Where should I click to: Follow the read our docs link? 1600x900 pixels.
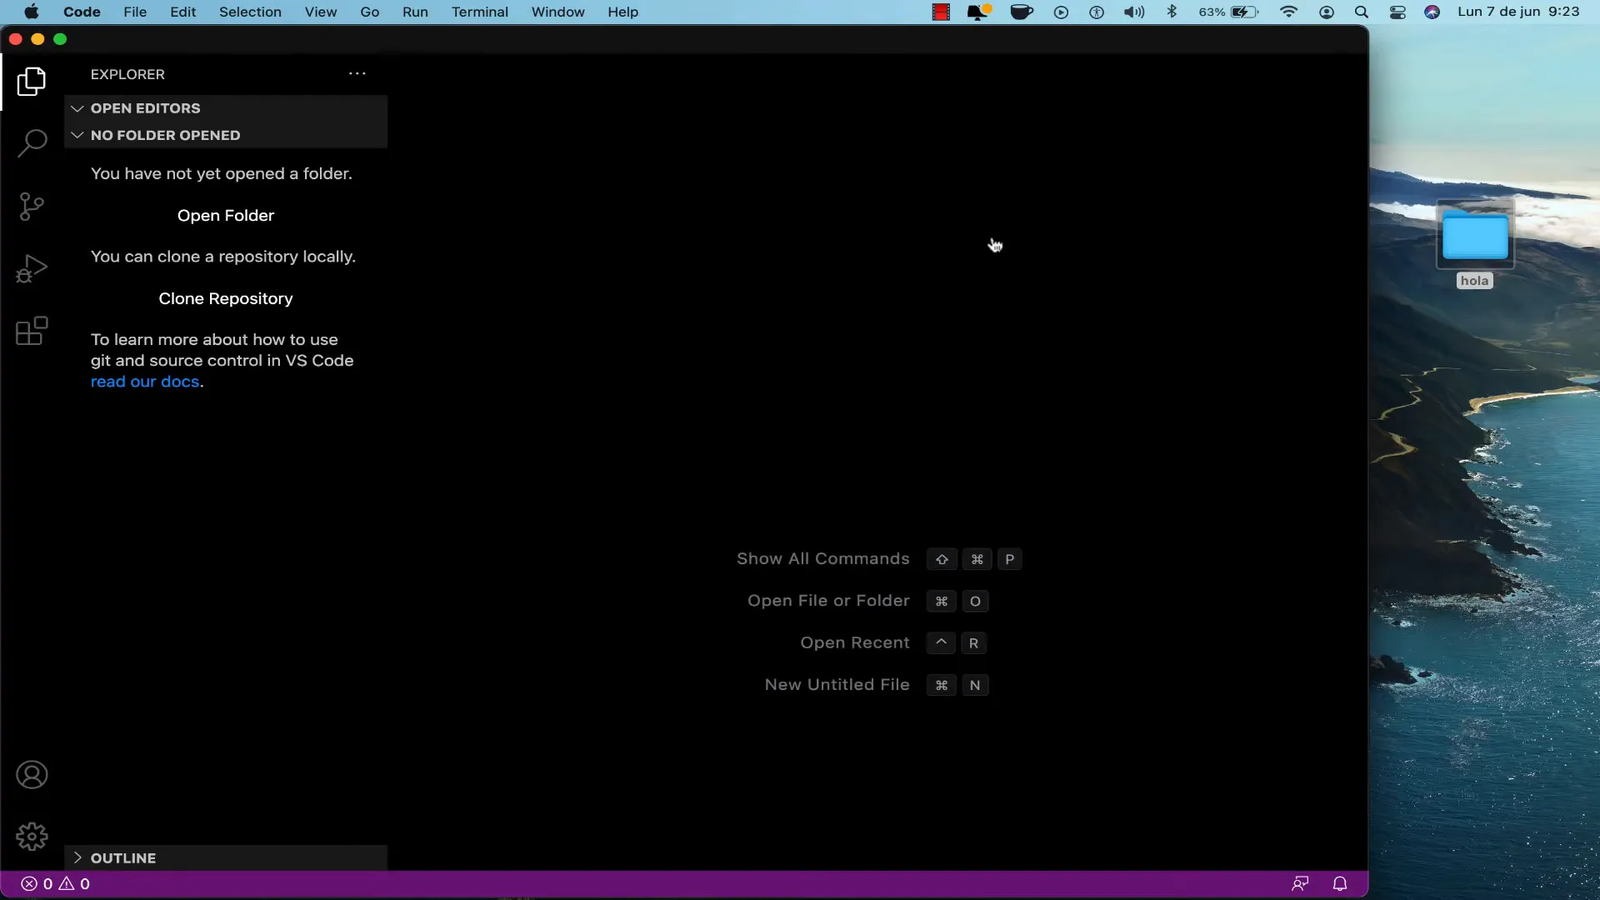point(145,382)
